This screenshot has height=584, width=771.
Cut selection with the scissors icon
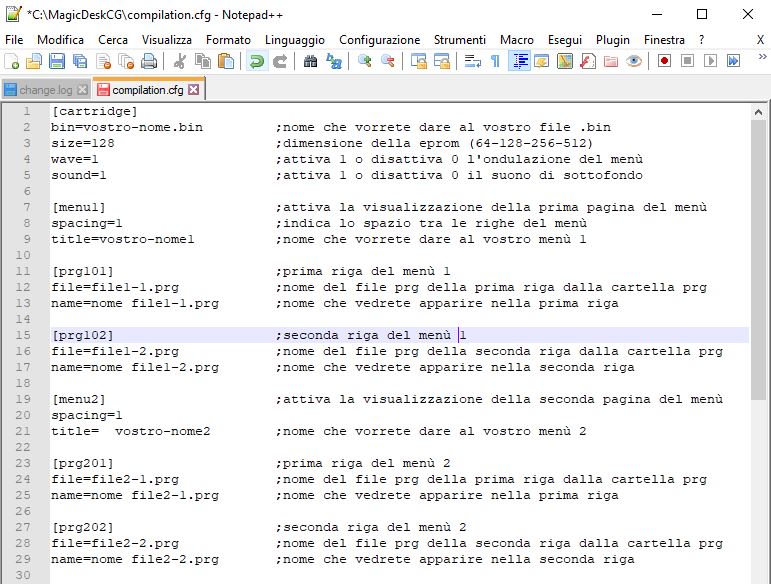pyautogui.click(x=179, y=61)
